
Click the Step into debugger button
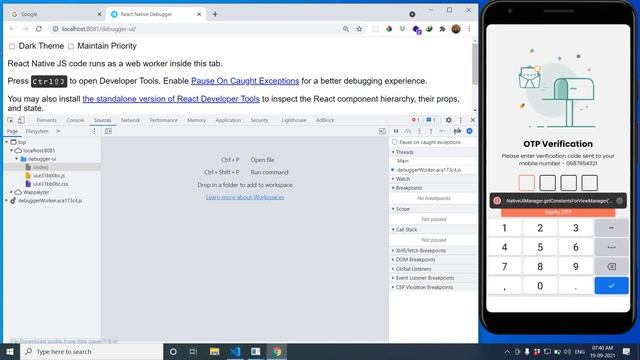[x=419, y=131]
